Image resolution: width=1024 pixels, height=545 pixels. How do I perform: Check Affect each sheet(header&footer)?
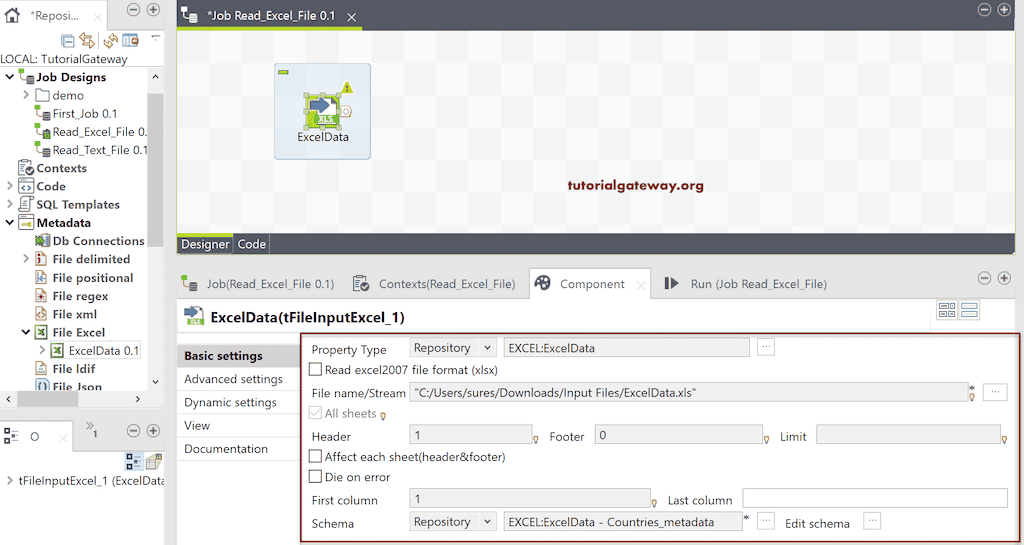(315, 457)
